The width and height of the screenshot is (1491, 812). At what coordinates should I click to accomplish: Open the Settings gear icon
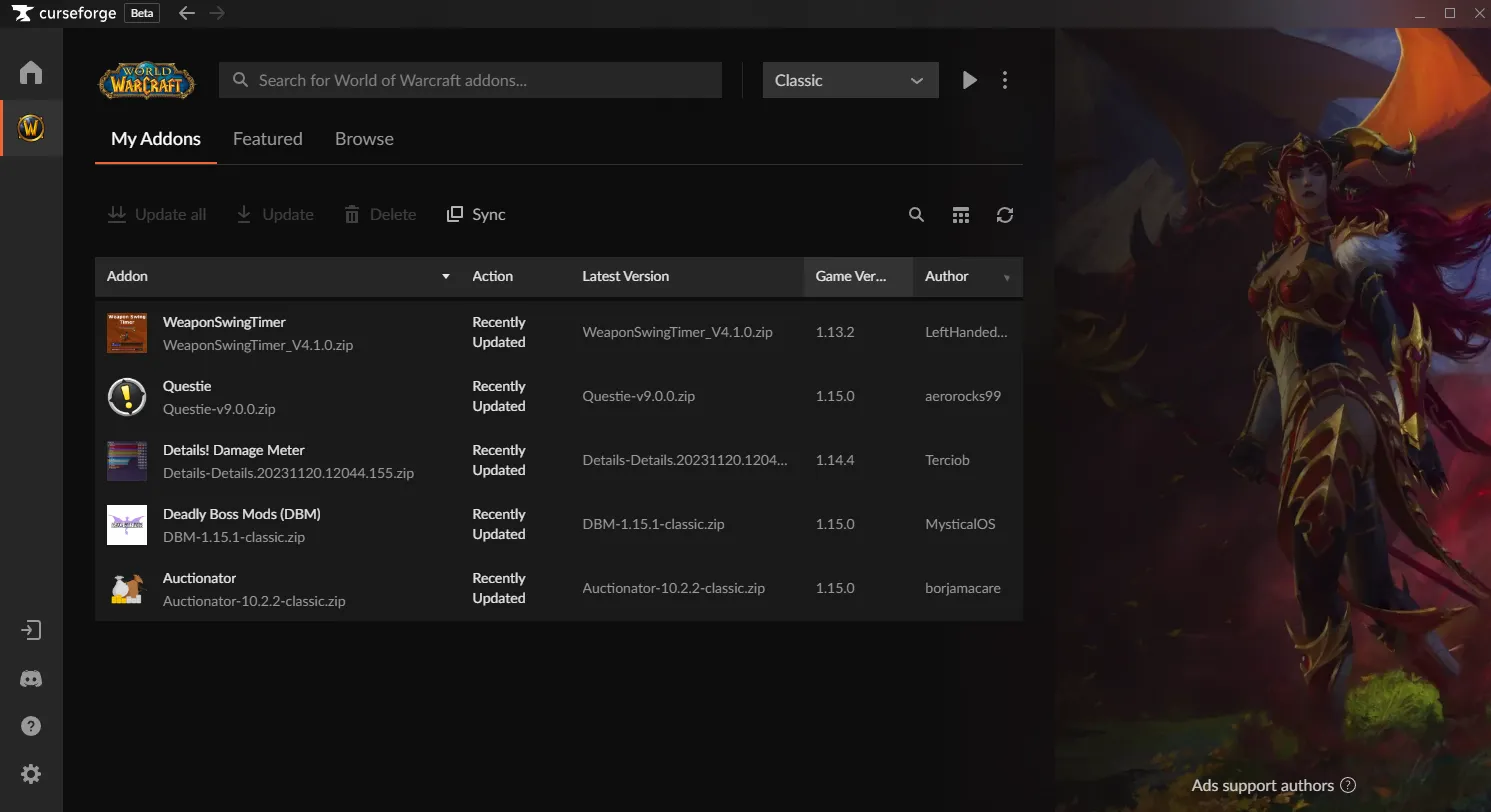(x=31, y=774)
